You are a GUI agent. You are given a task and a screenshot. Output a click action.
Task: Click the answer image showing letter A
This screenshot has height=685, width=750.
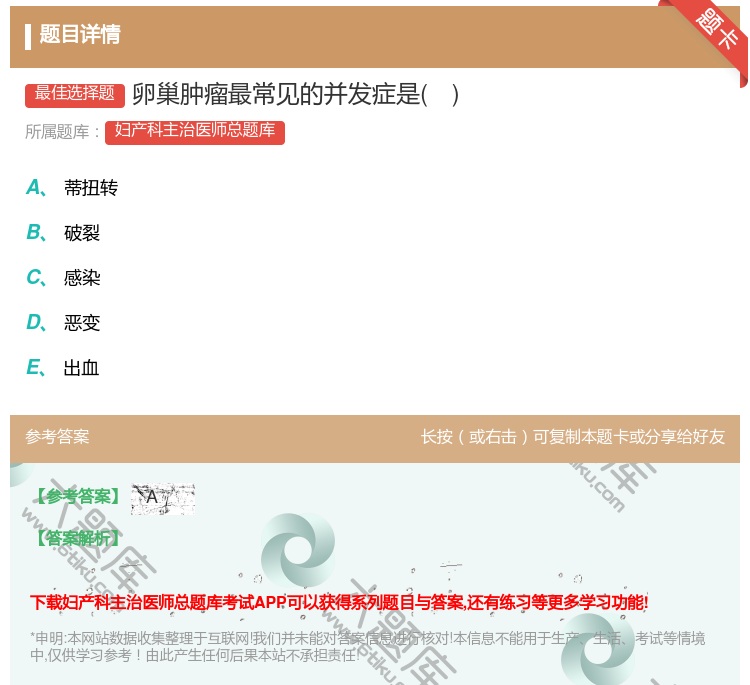coord(162,498)
